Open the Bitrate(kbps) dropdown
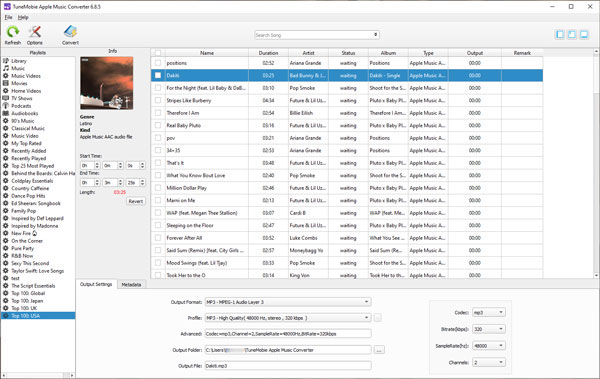Viewport: 600px width, 379px height. 489,329
